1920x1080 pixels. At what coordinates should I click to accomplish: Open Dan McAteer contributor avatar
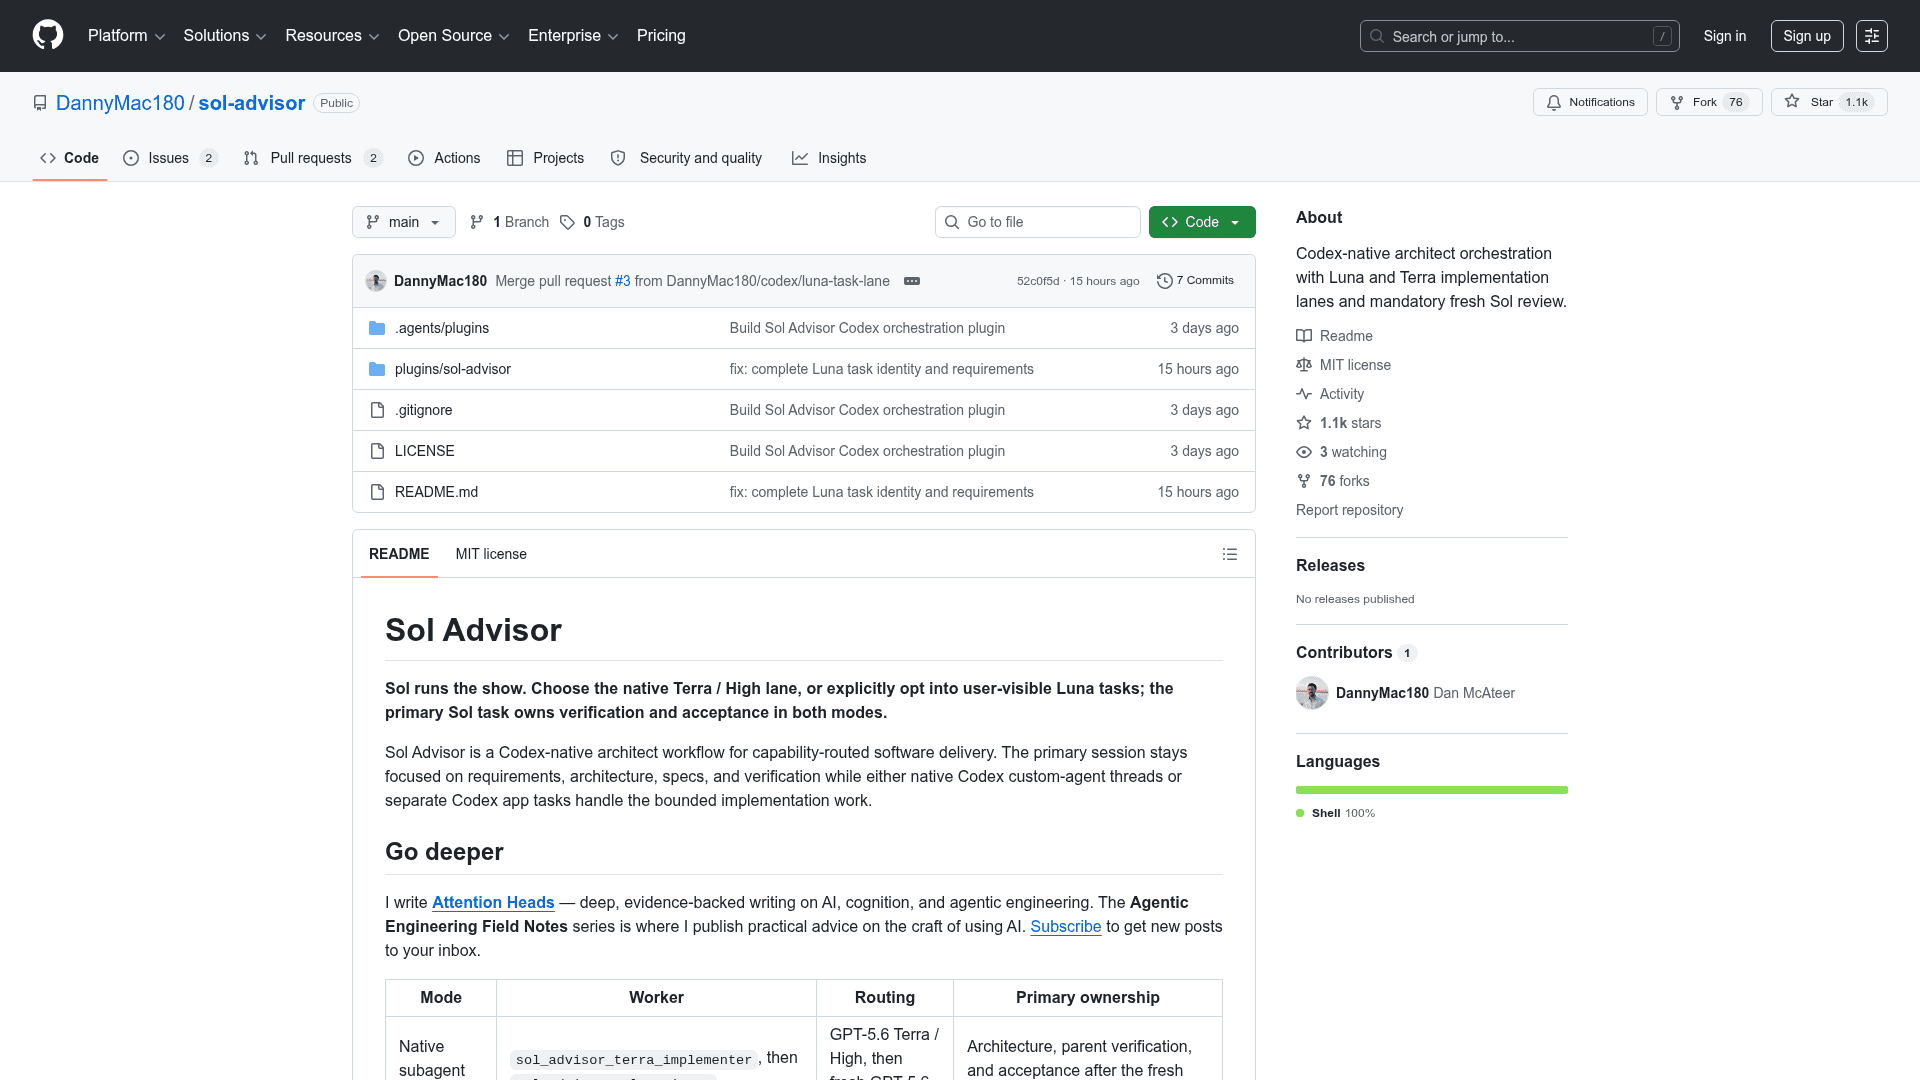[1312, 693]
